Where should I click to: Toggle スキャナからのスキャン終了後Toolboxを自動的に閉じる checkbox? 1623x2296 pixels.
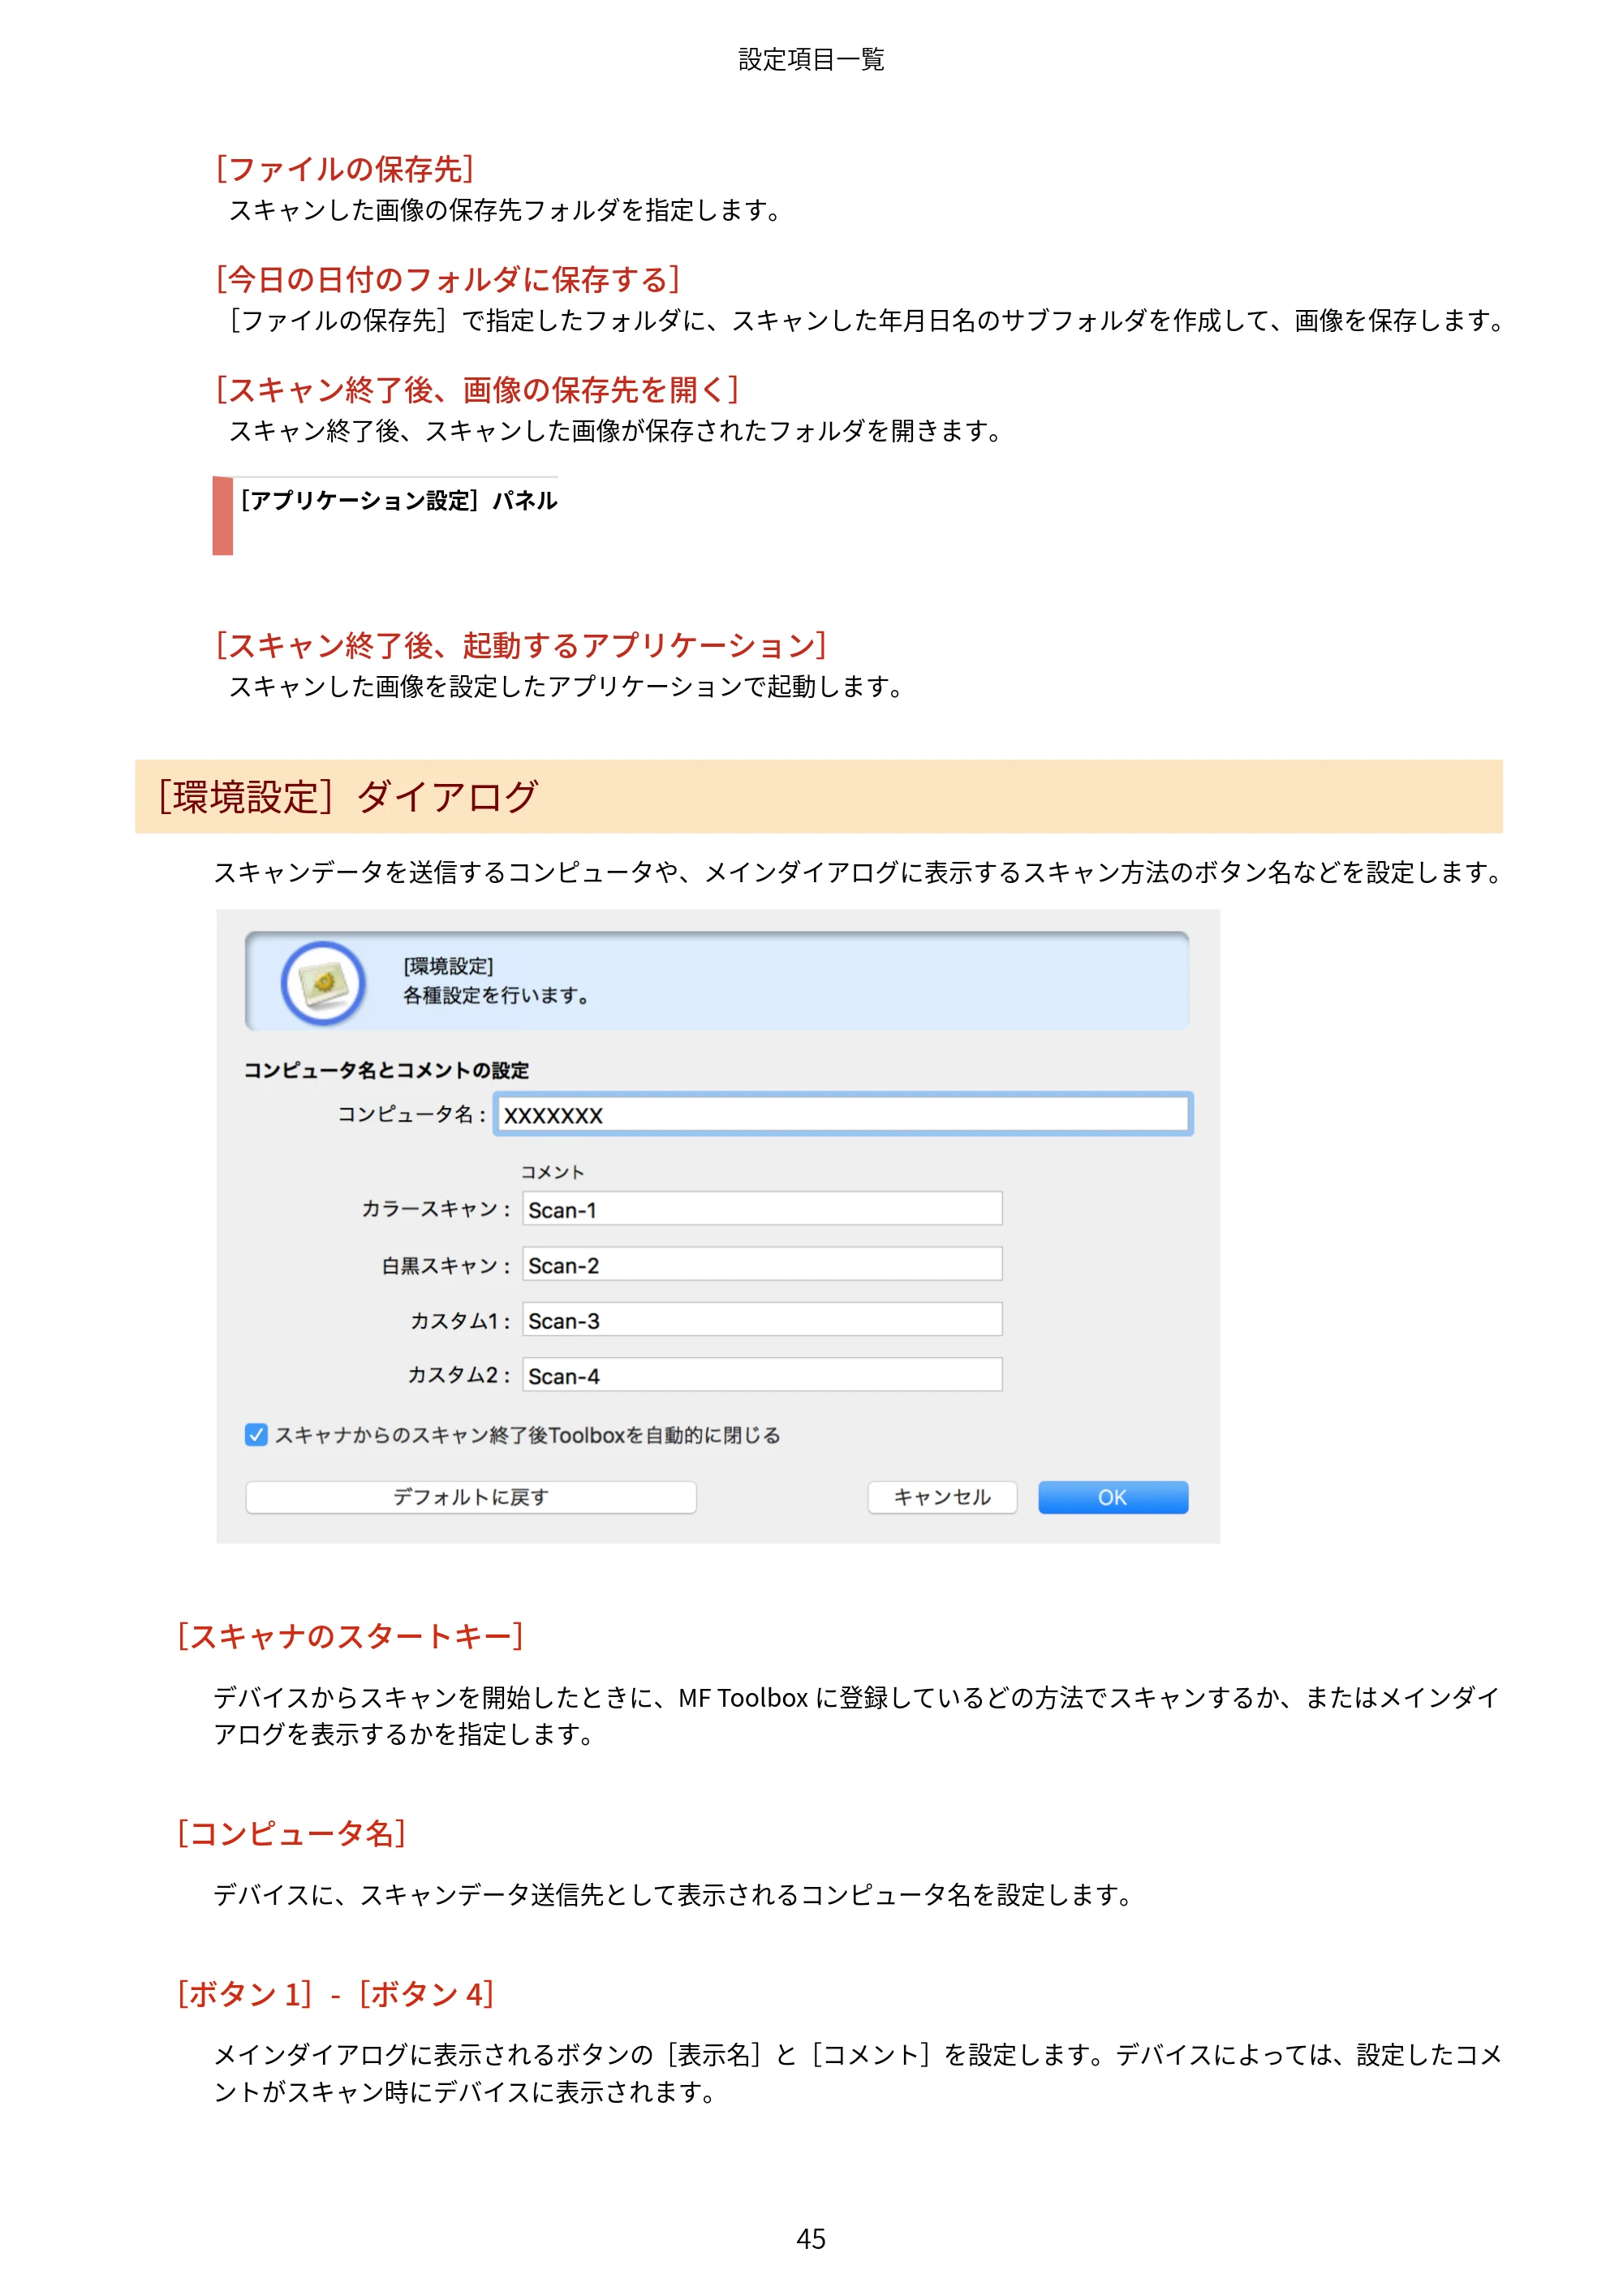coord(256,1434)
